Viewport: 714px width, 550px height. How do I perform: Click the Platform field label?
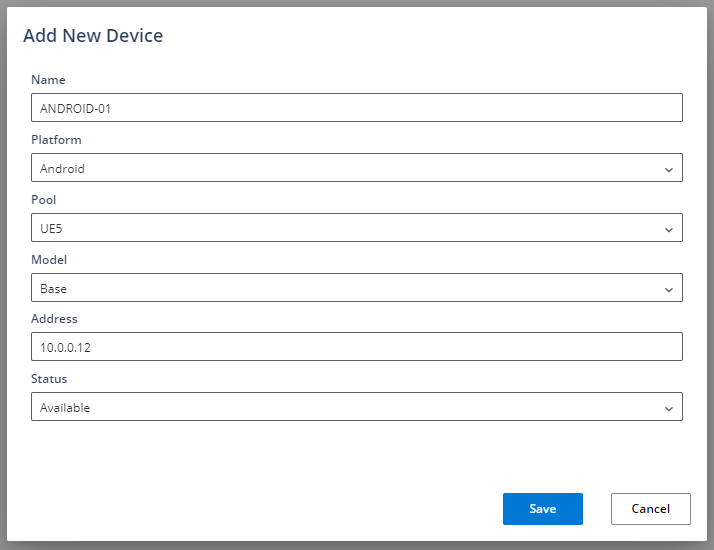tap(56, 140)
